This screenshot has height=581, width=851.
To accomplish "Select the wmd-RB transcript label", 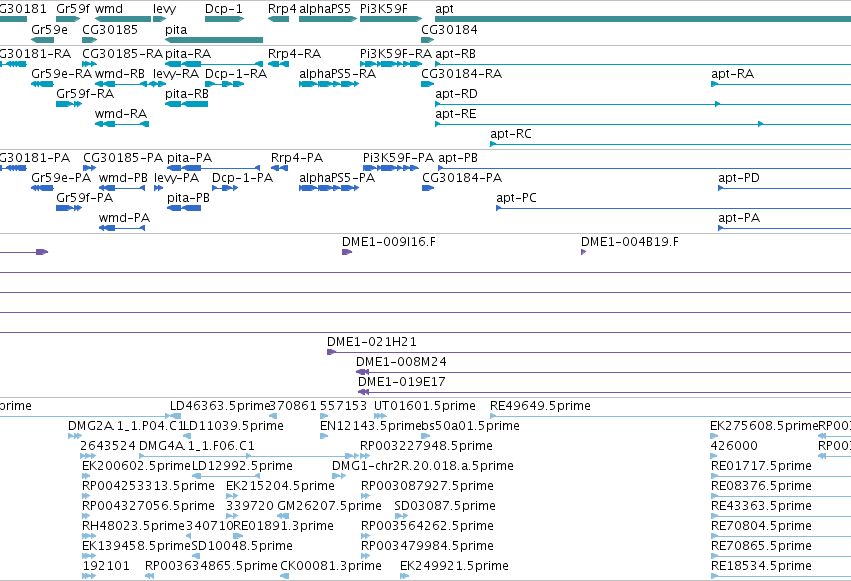I will (120, 73).
